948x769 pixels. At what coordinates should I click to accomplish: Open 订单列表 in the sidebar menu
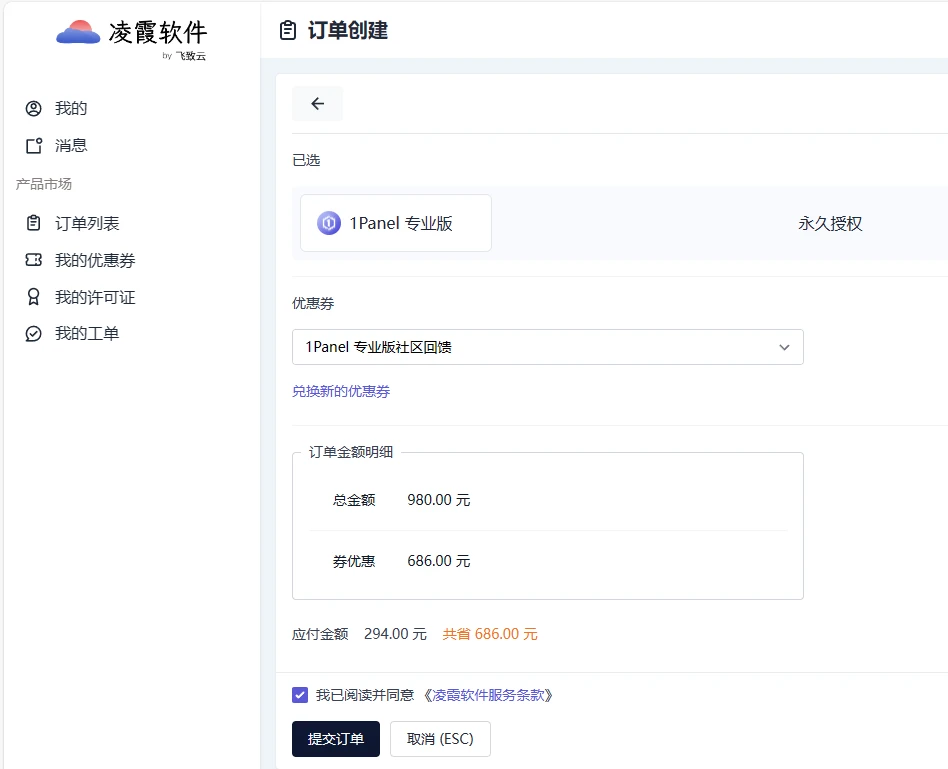click(x=87, y=224)
